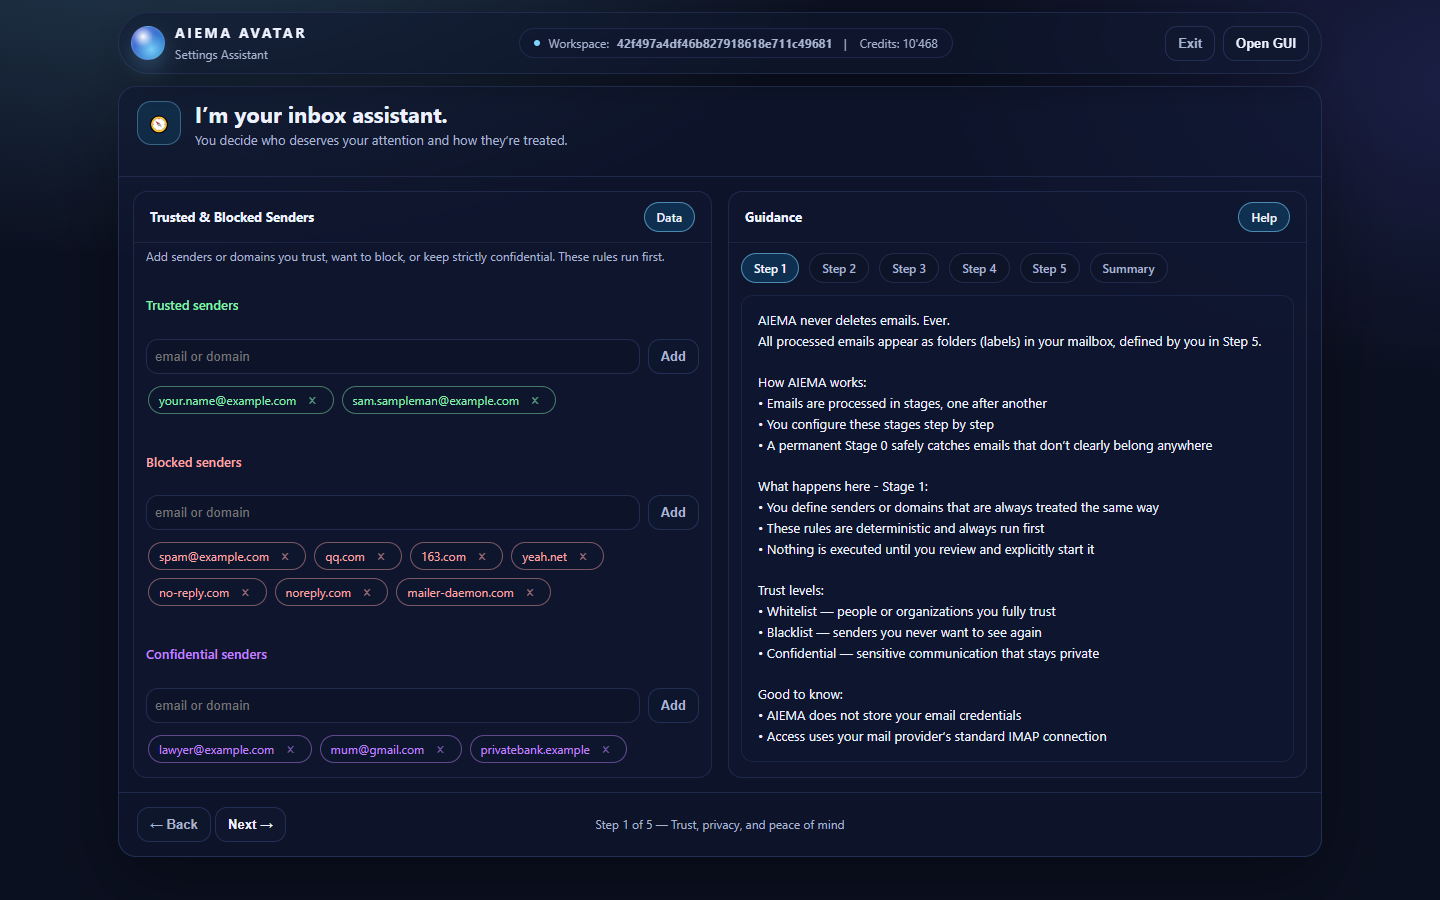Open the Data panel button
Image resolution: width=1440 pixels, height=900 pixels.
669,218
